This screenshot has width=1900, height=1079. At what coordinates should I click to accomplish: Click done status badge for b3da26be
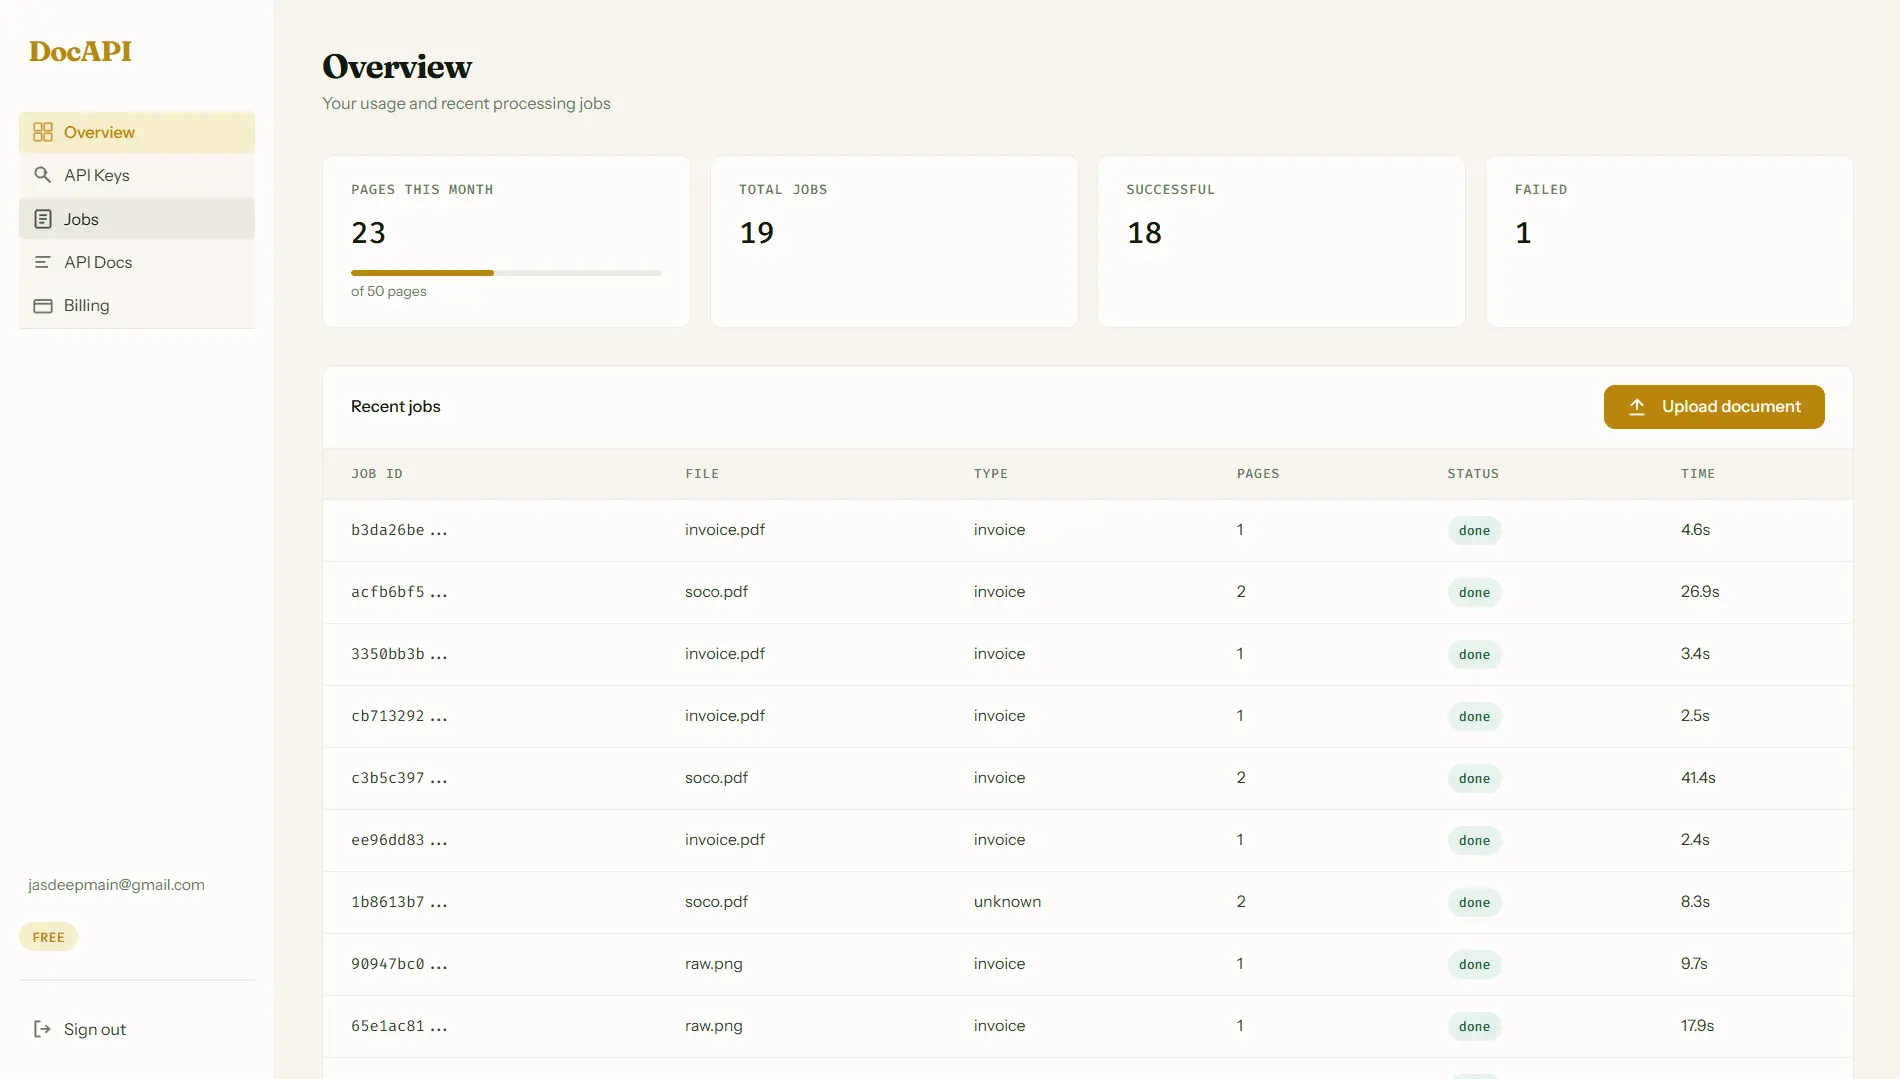[x=1474, y=530]
